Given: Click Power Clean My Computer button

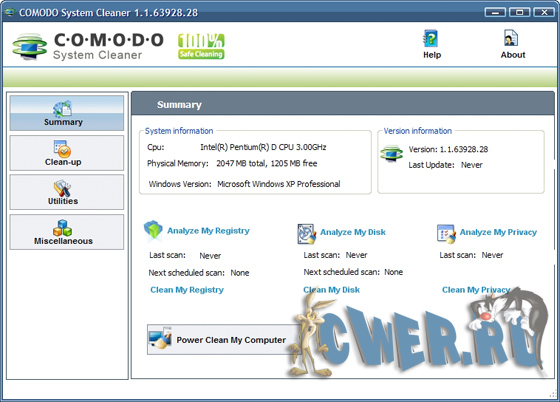Looking at the screenshot, I should 224,340.
